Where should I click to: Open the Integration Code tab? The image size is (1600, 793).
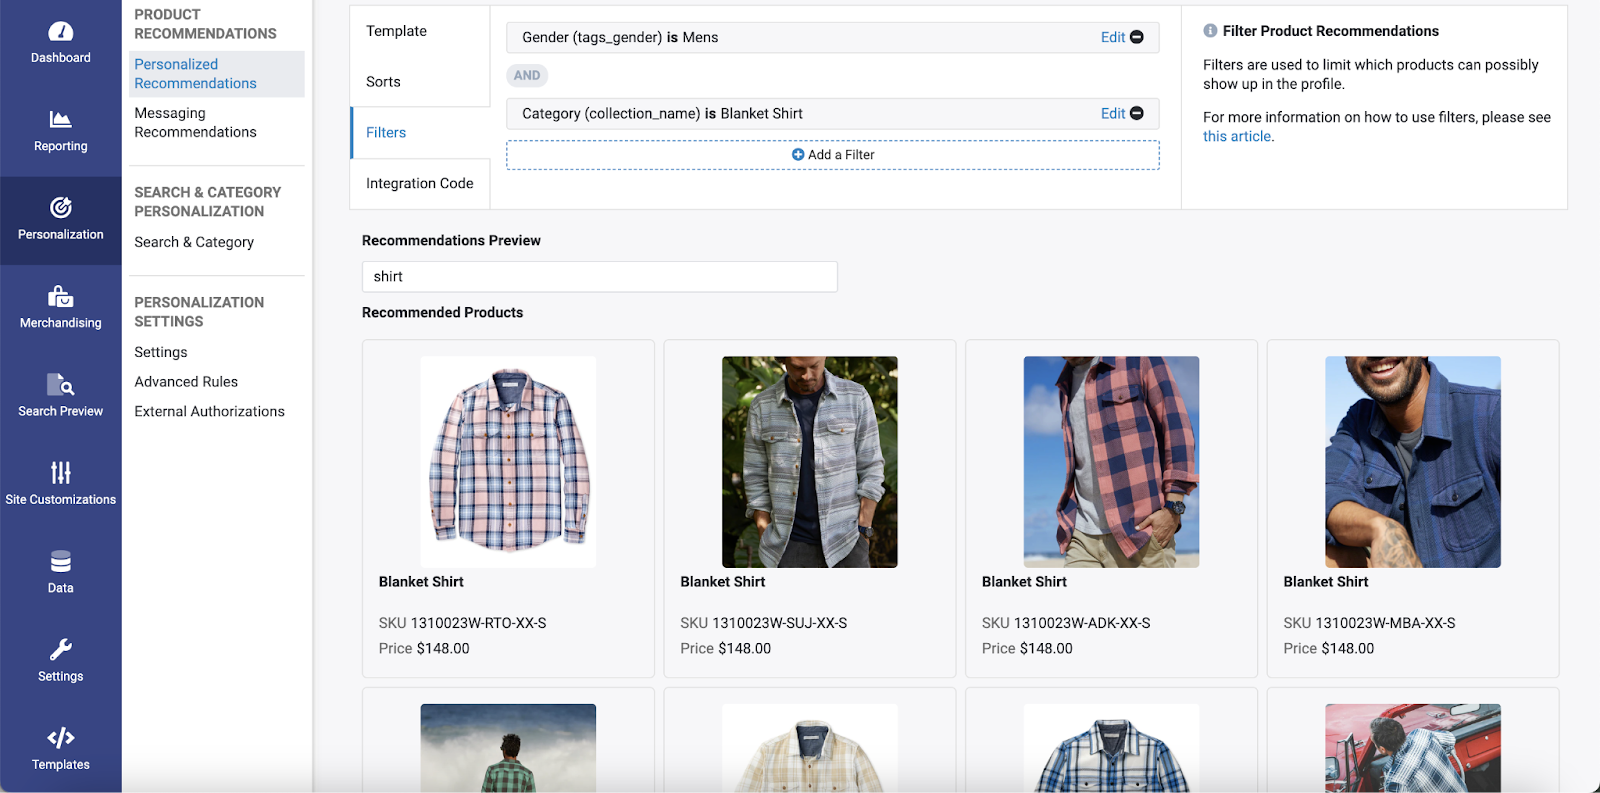[420, 184]
